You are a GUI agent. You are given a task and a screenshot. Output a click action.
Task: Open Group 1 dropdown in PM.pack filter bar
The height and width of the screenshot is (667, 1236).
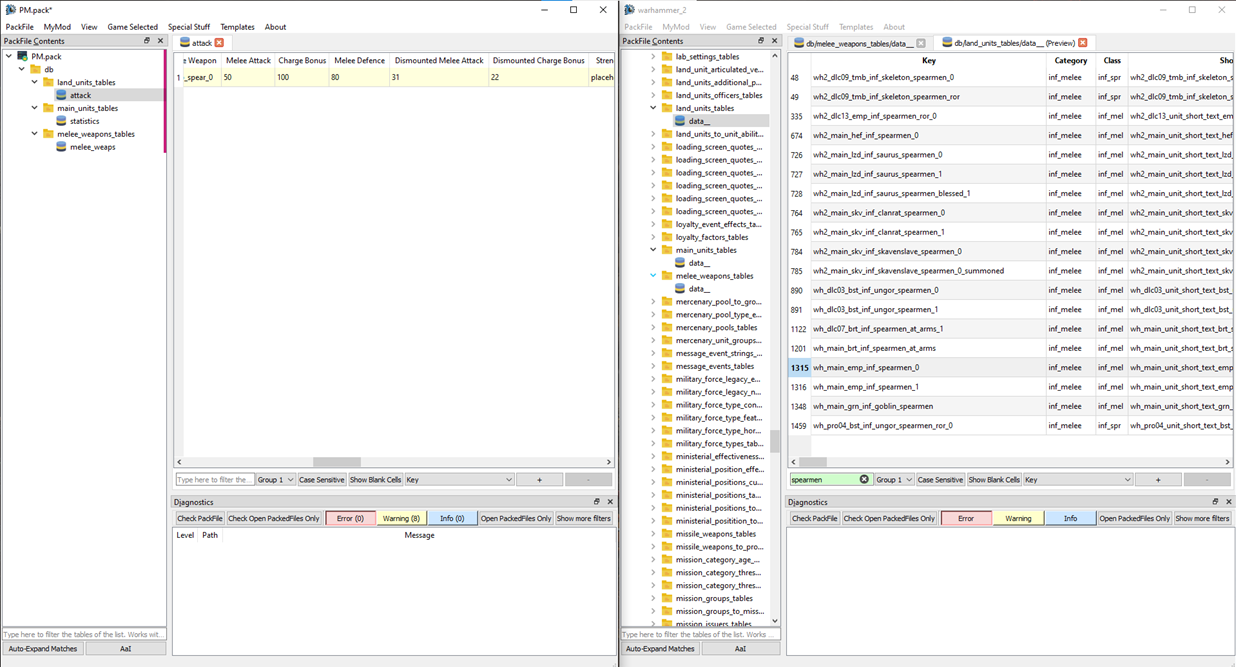276,480
